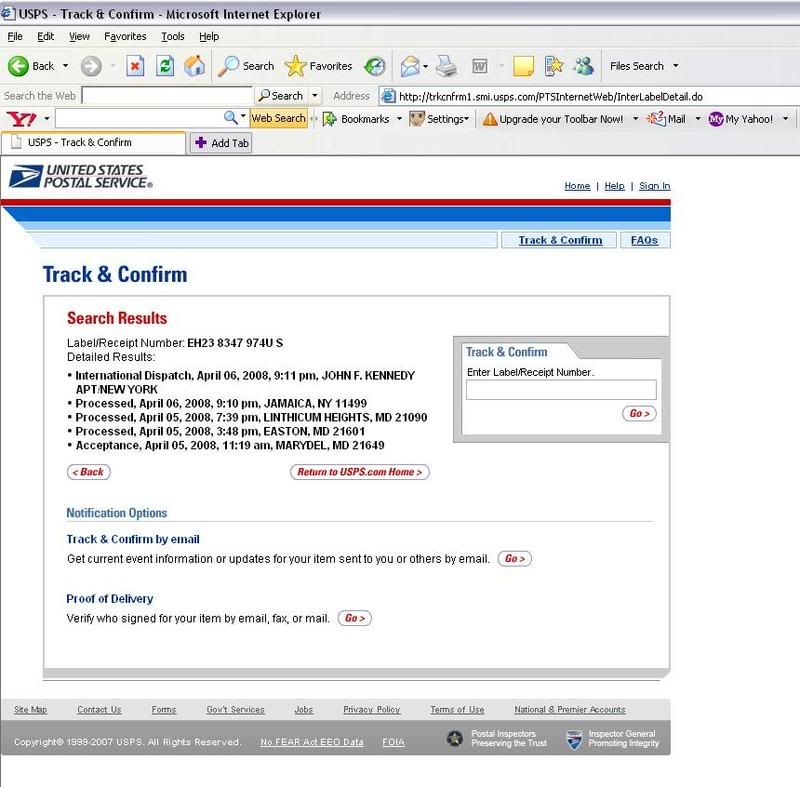This screenshot has width=800, height=787.
Task: Click the Add Tab button
Action: coord(221,143)
